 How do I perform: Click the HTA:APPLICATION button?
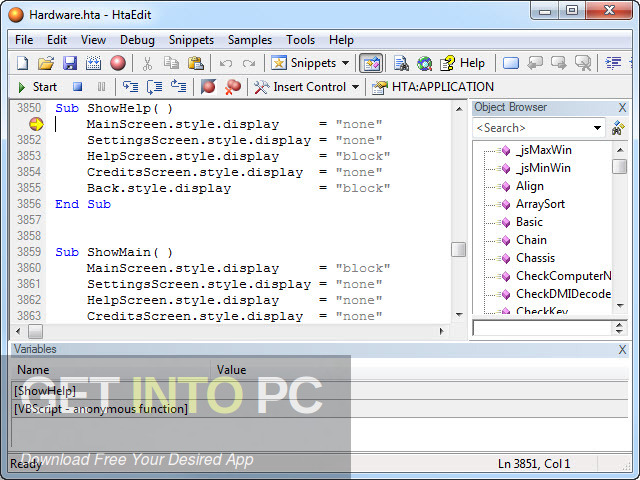click(x=432, y=87)
